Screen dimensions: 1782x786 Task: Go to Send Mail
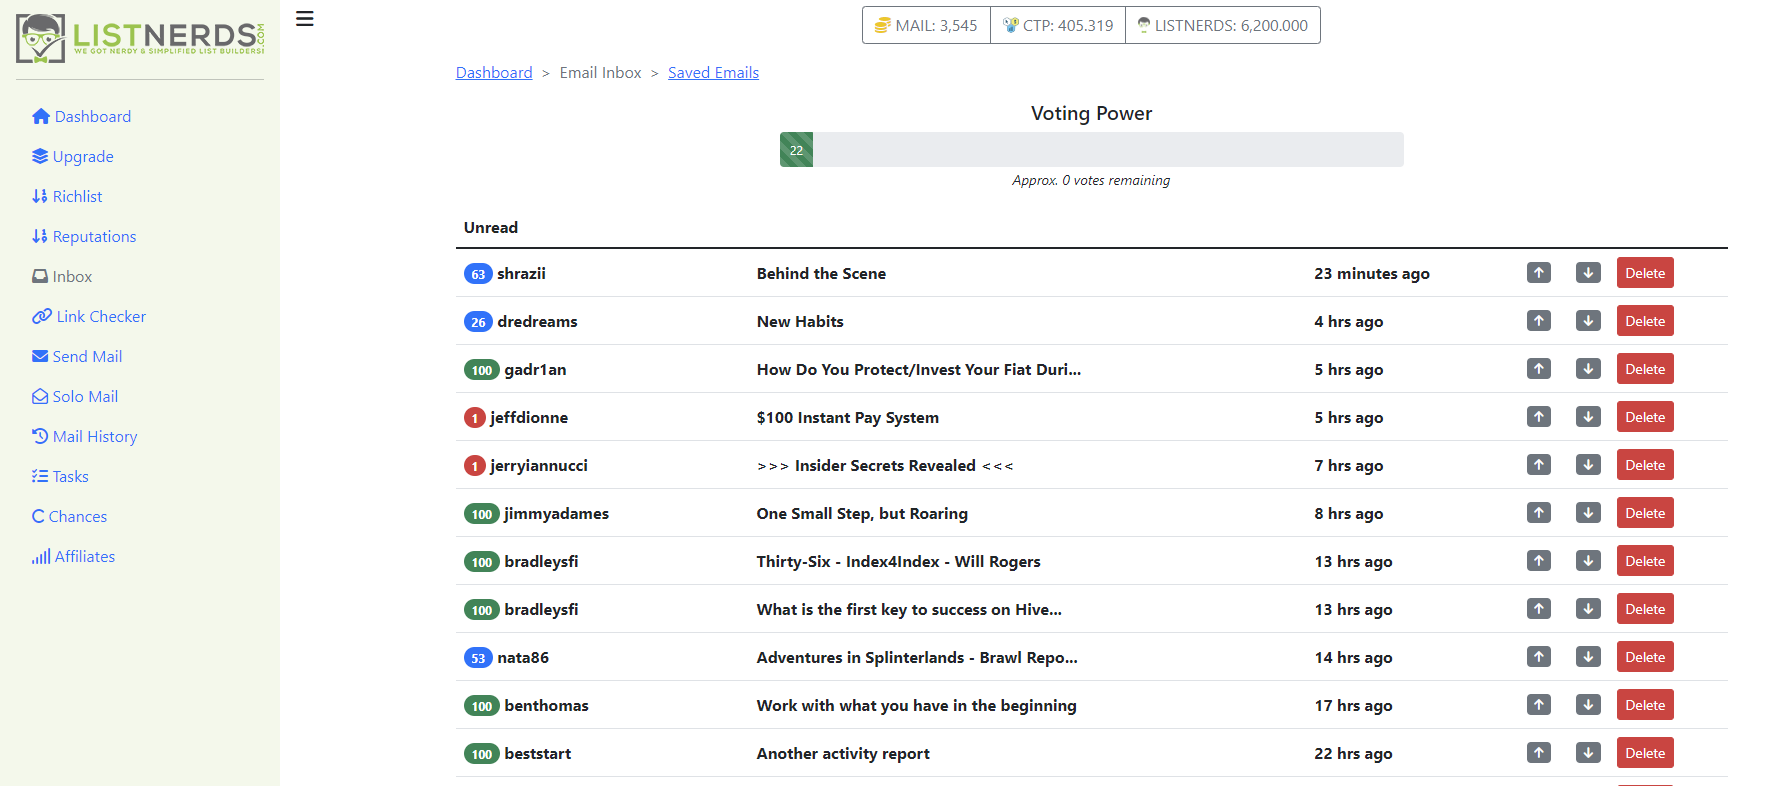tap(77, 356)
